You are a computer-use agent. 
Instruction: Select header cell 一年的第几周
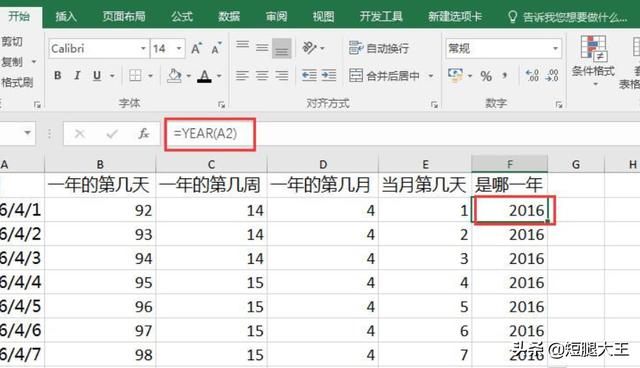(211, 185)
